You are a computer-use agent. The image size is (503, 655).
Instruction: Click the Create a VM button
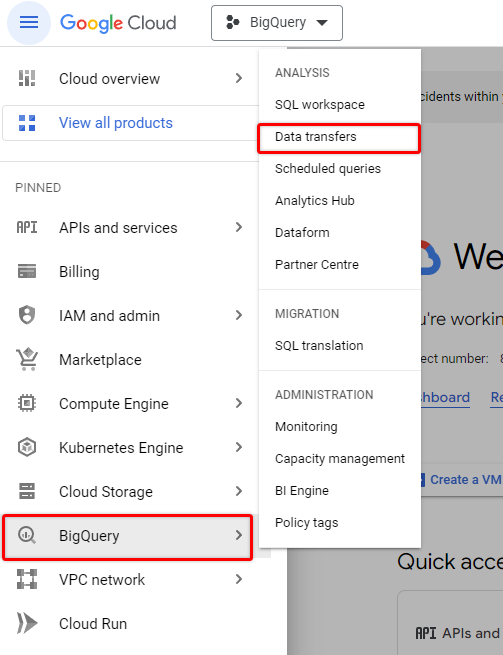pos(462,480)
